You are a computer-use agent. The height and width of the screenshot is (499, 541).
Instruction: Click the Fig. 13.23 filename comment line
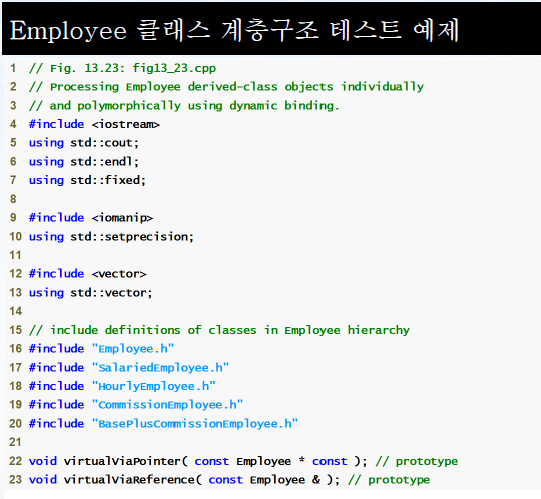122,68
